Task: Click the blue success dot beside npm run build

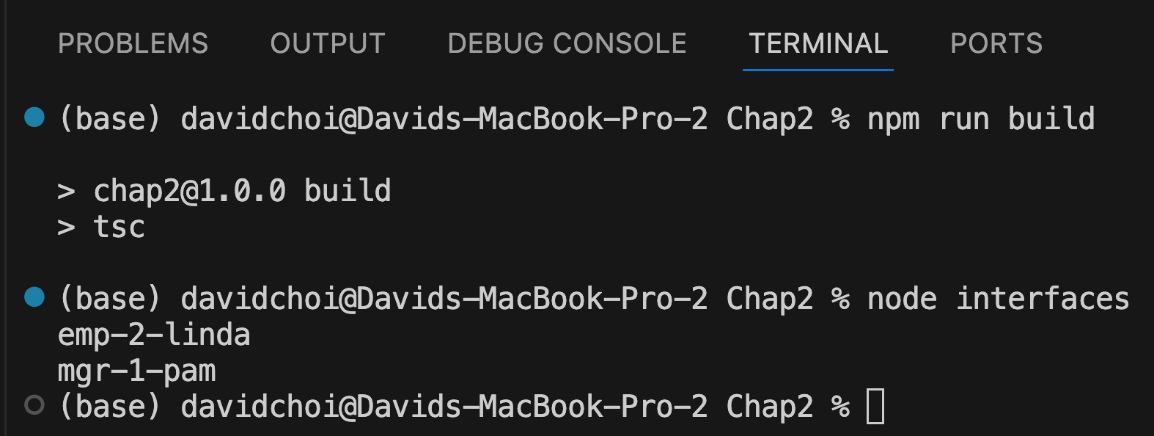Action: 34,117
